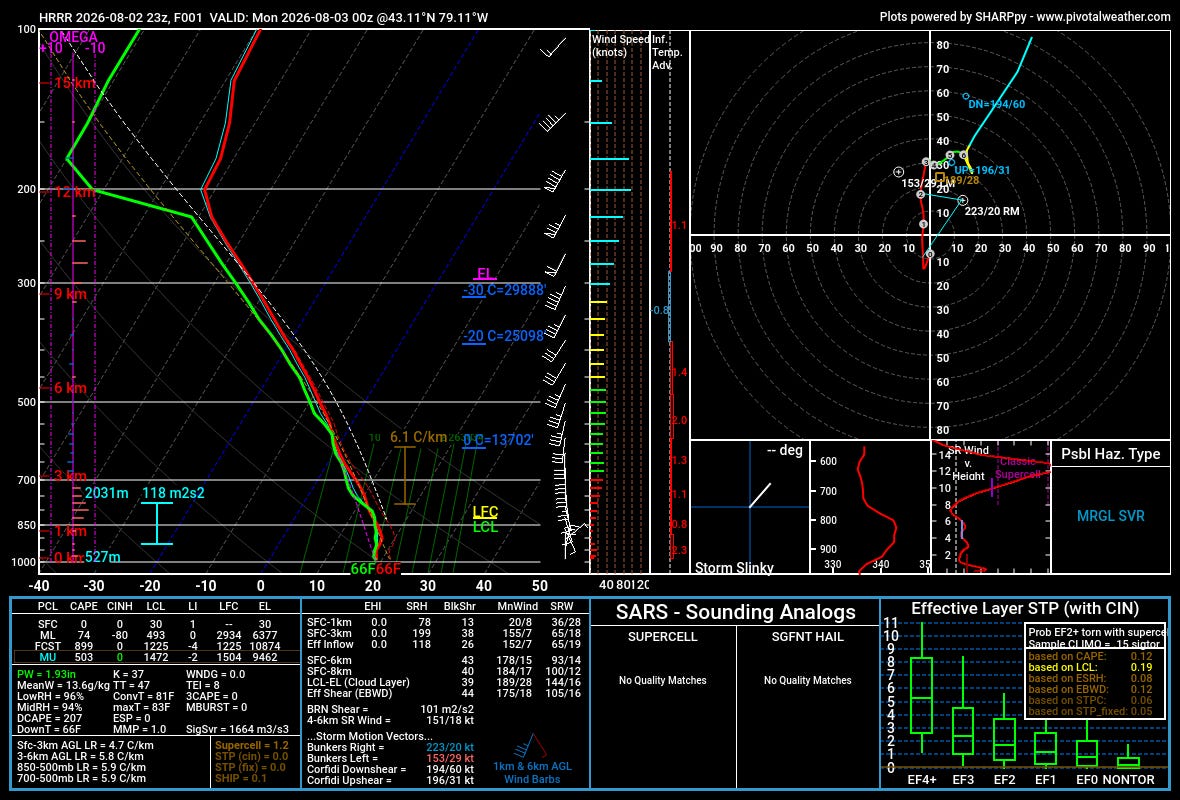Click the SARS - Sounding Analogs heading
Screen dimensions: 1180x800
tap(735, 612)
